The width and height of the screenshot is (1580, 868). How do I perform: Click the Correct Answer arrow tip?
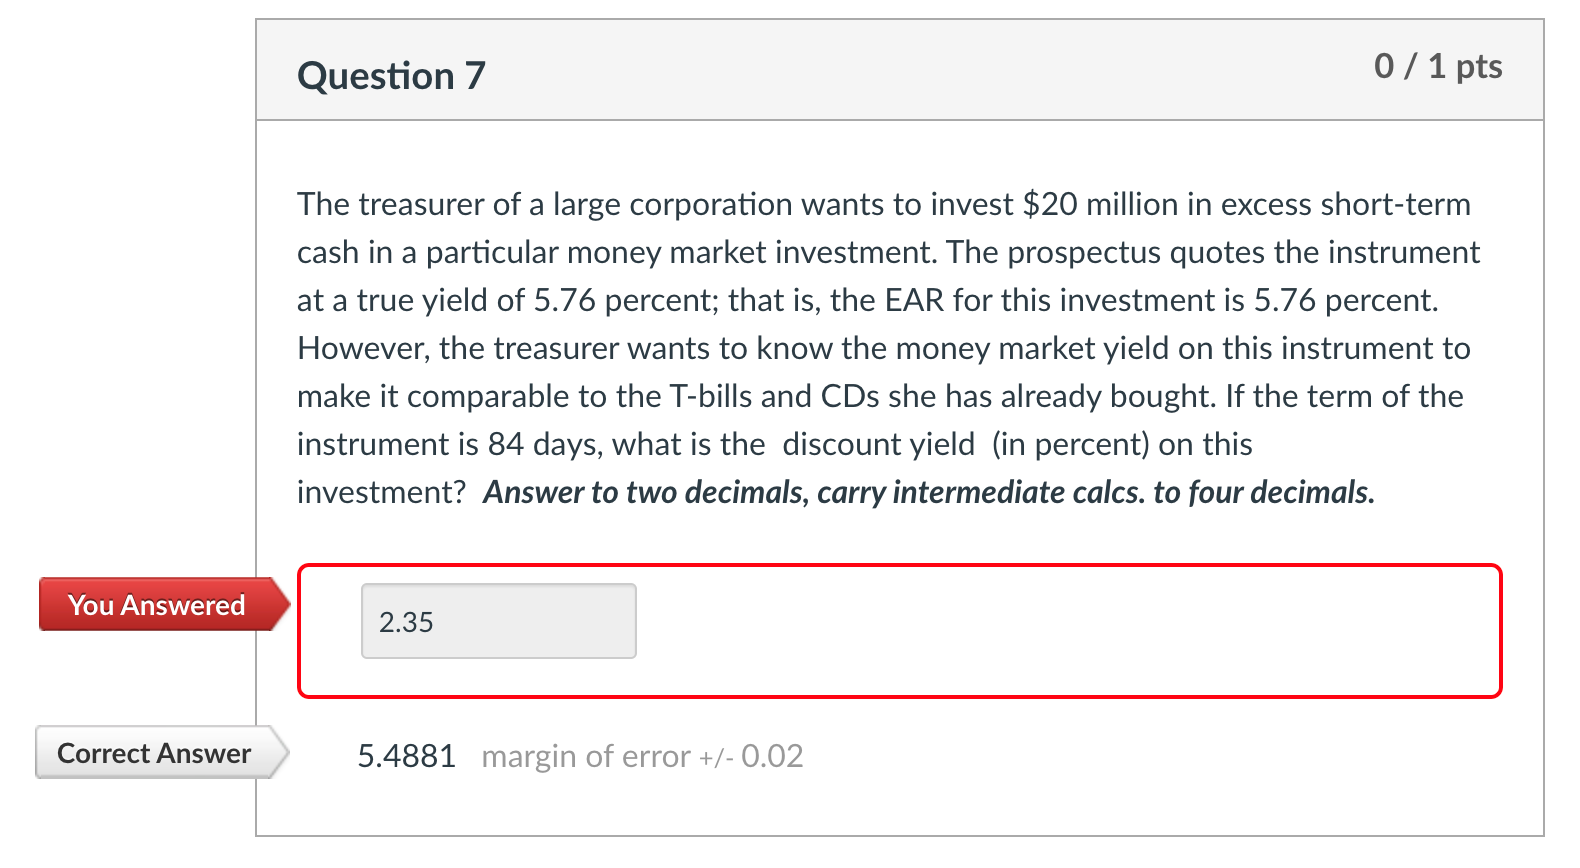[x=282, y=753]
